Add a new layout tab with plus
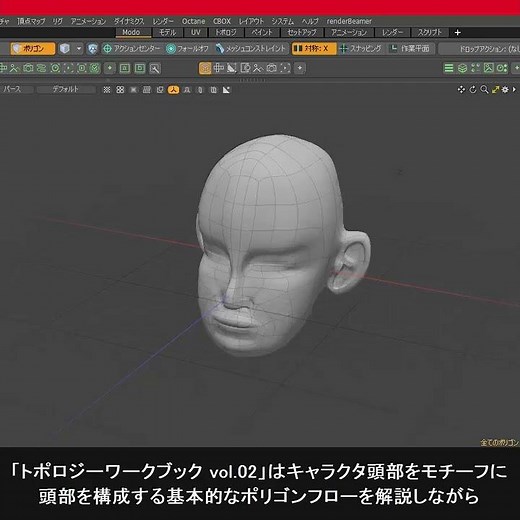The image size is (520, 520). 457,32
